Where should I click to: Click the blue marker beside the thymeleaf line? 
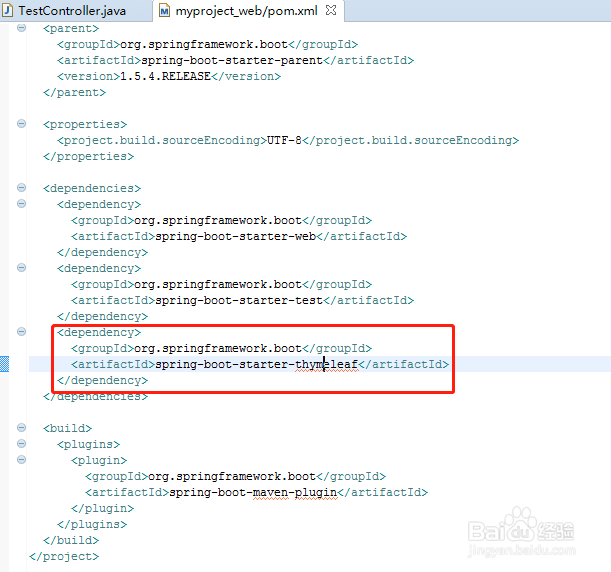tap(4, 364)
